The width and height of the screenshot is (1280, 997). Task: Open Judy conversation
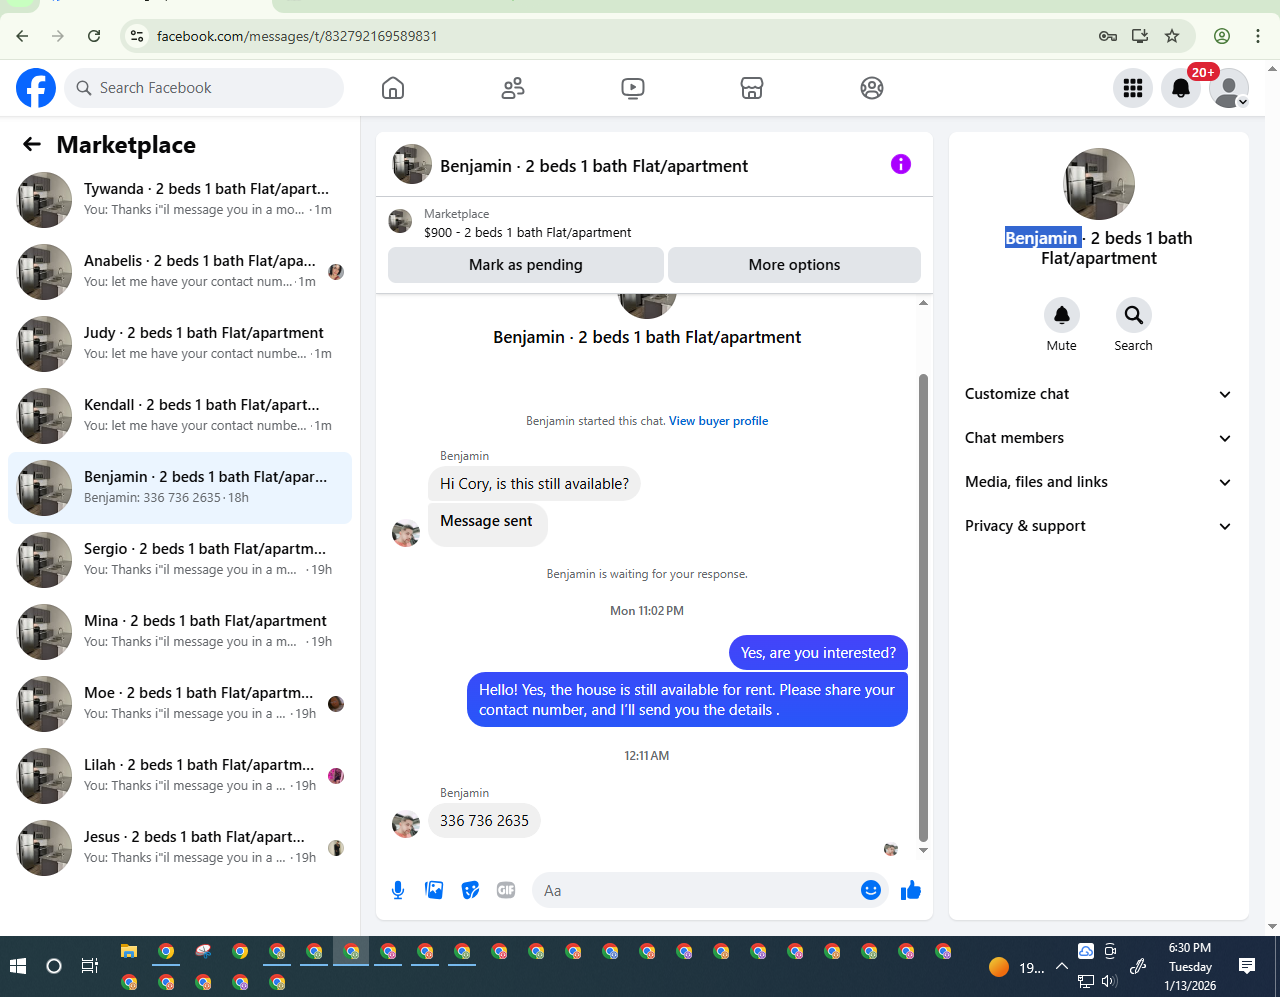pos(180,344)
